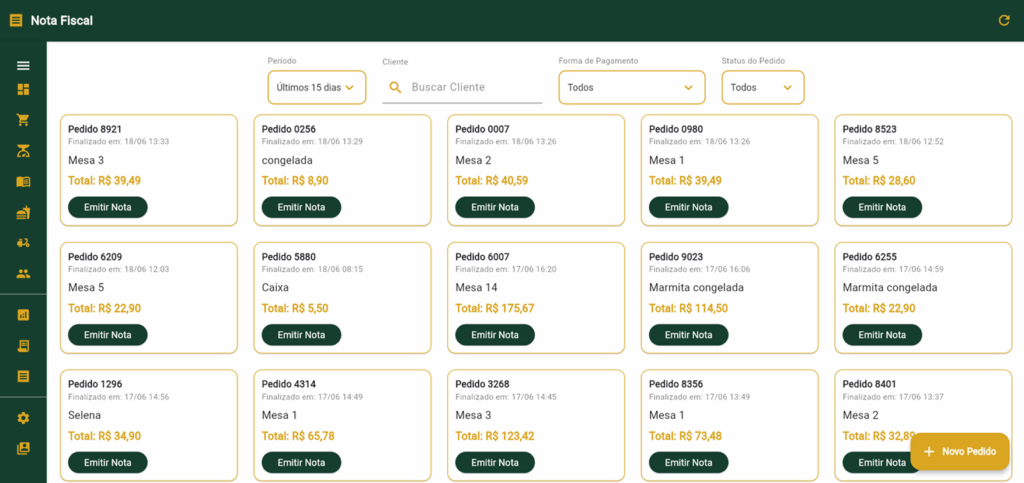This screenshot has height=483, width=1024.
Task: Click Emitir Nota on Pedido 0980
Action: point(688,207)
